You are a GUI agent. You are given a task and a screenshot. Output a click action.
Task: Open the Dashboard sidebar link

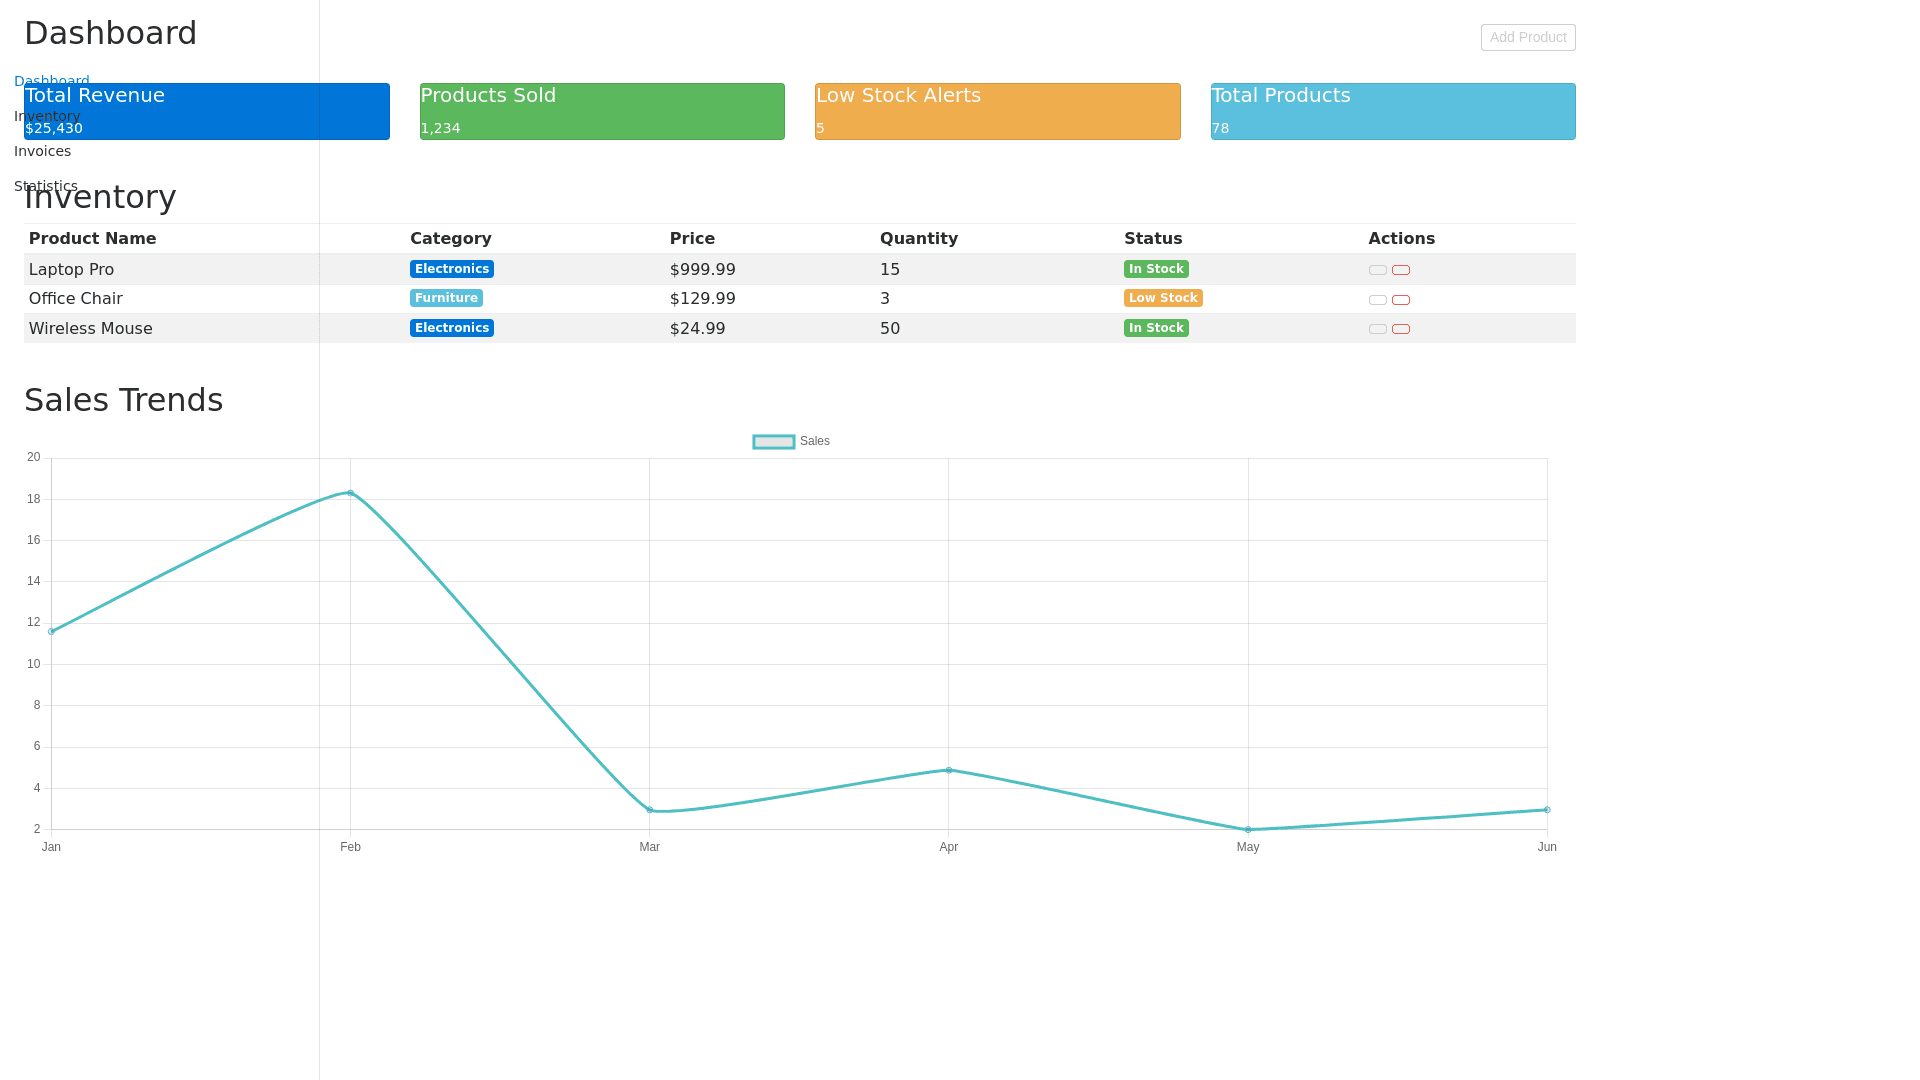[52, 81]
